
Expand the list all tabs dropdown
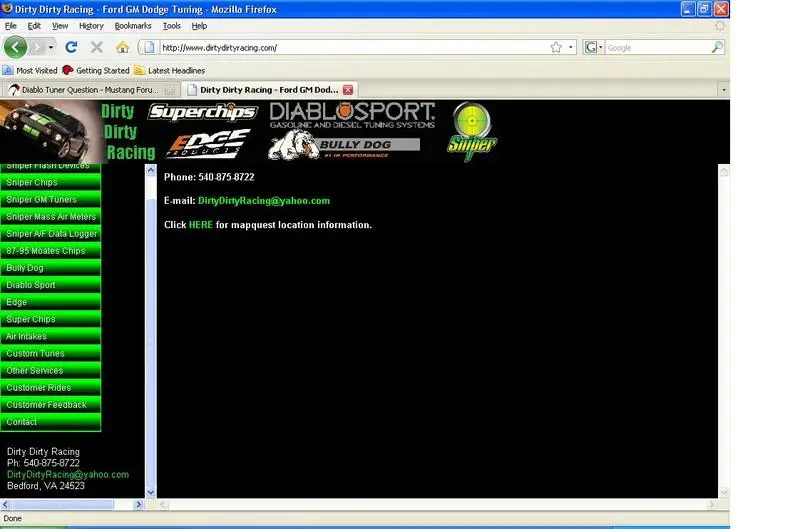723,90
